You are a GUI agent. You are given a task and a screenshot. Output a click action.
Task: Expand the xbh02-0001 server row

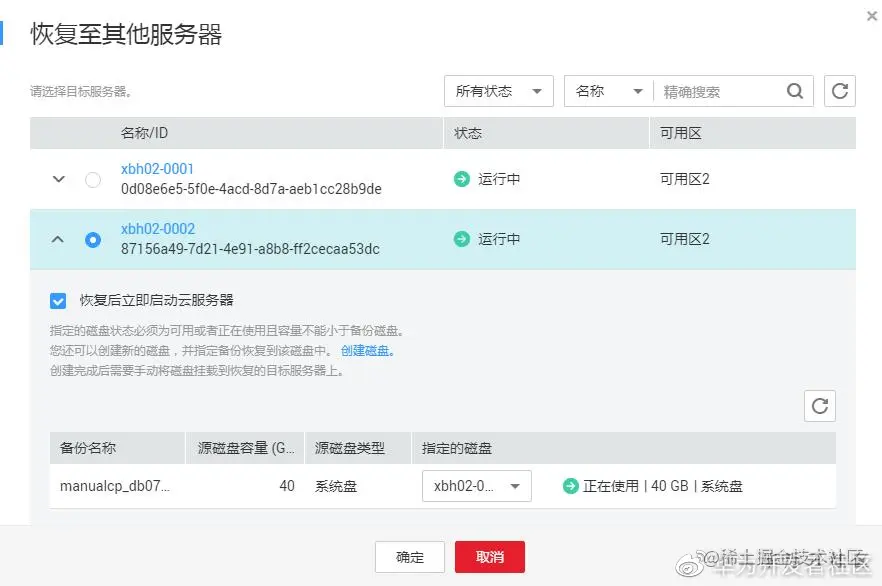tap(57, 179)
